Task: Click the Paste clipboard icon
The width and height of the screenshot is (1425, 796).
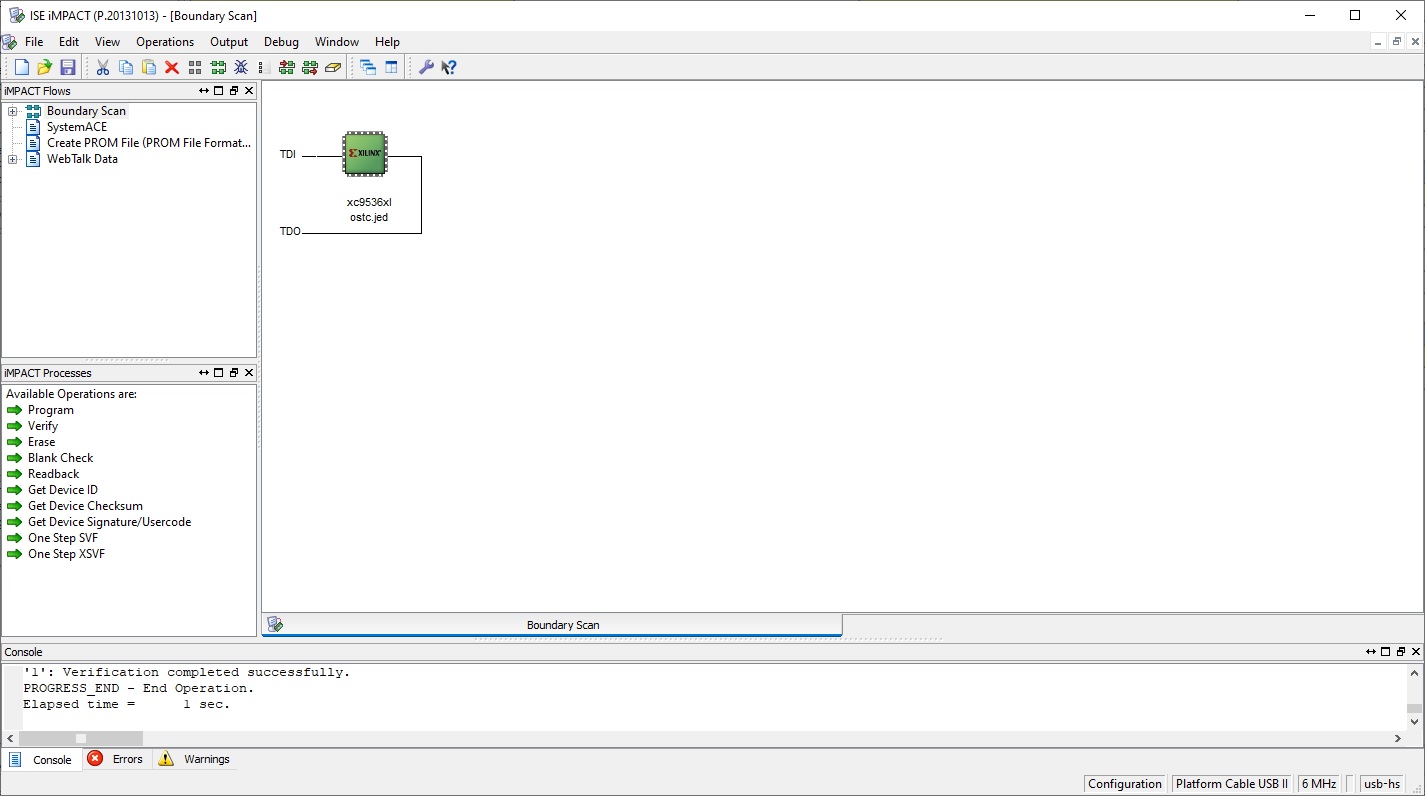Action: point(149,67)
